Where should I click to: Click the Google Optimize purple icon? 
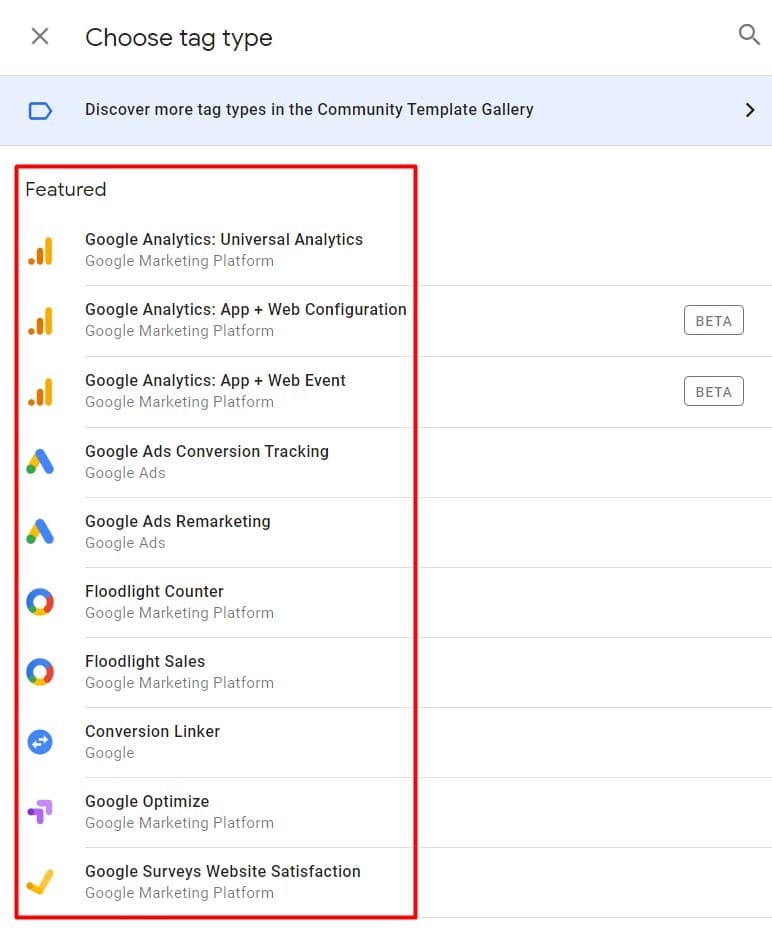point(40,812)
